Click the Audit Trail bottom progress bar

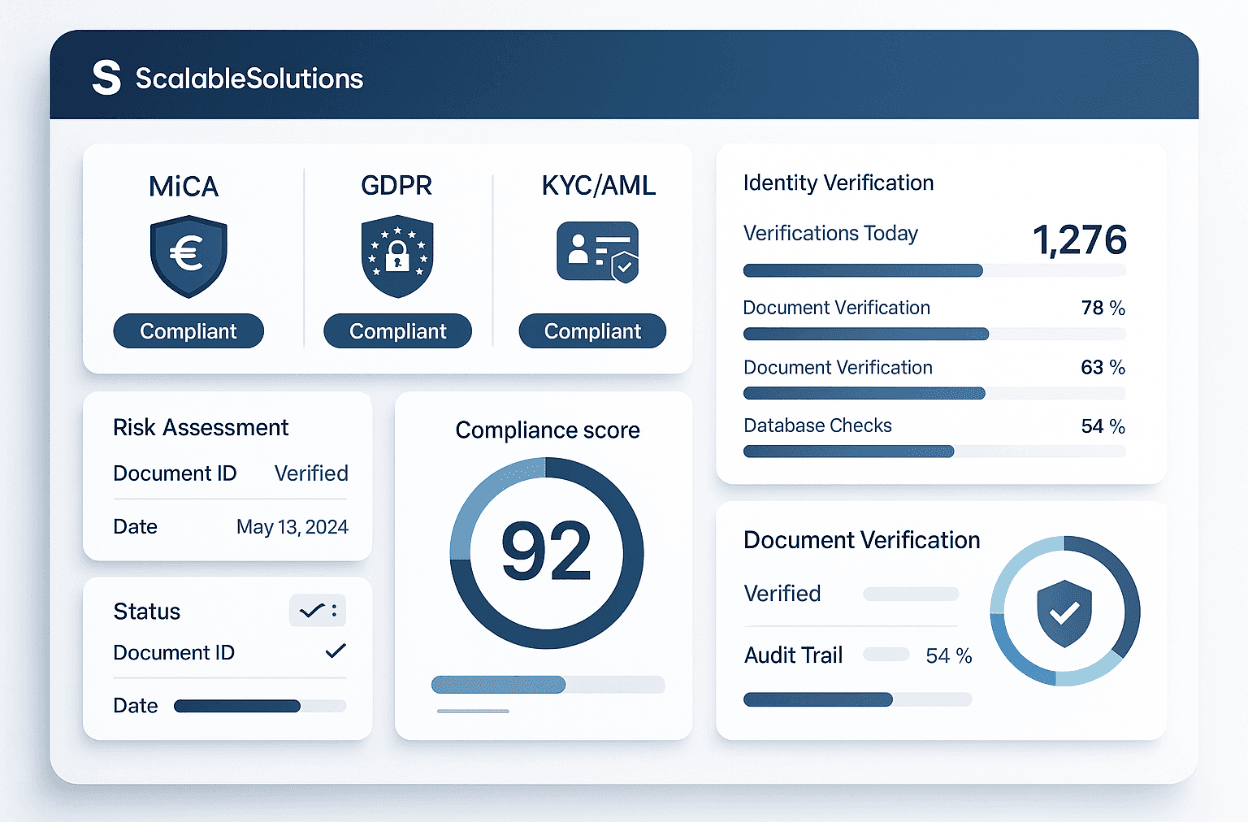[857, 700]
